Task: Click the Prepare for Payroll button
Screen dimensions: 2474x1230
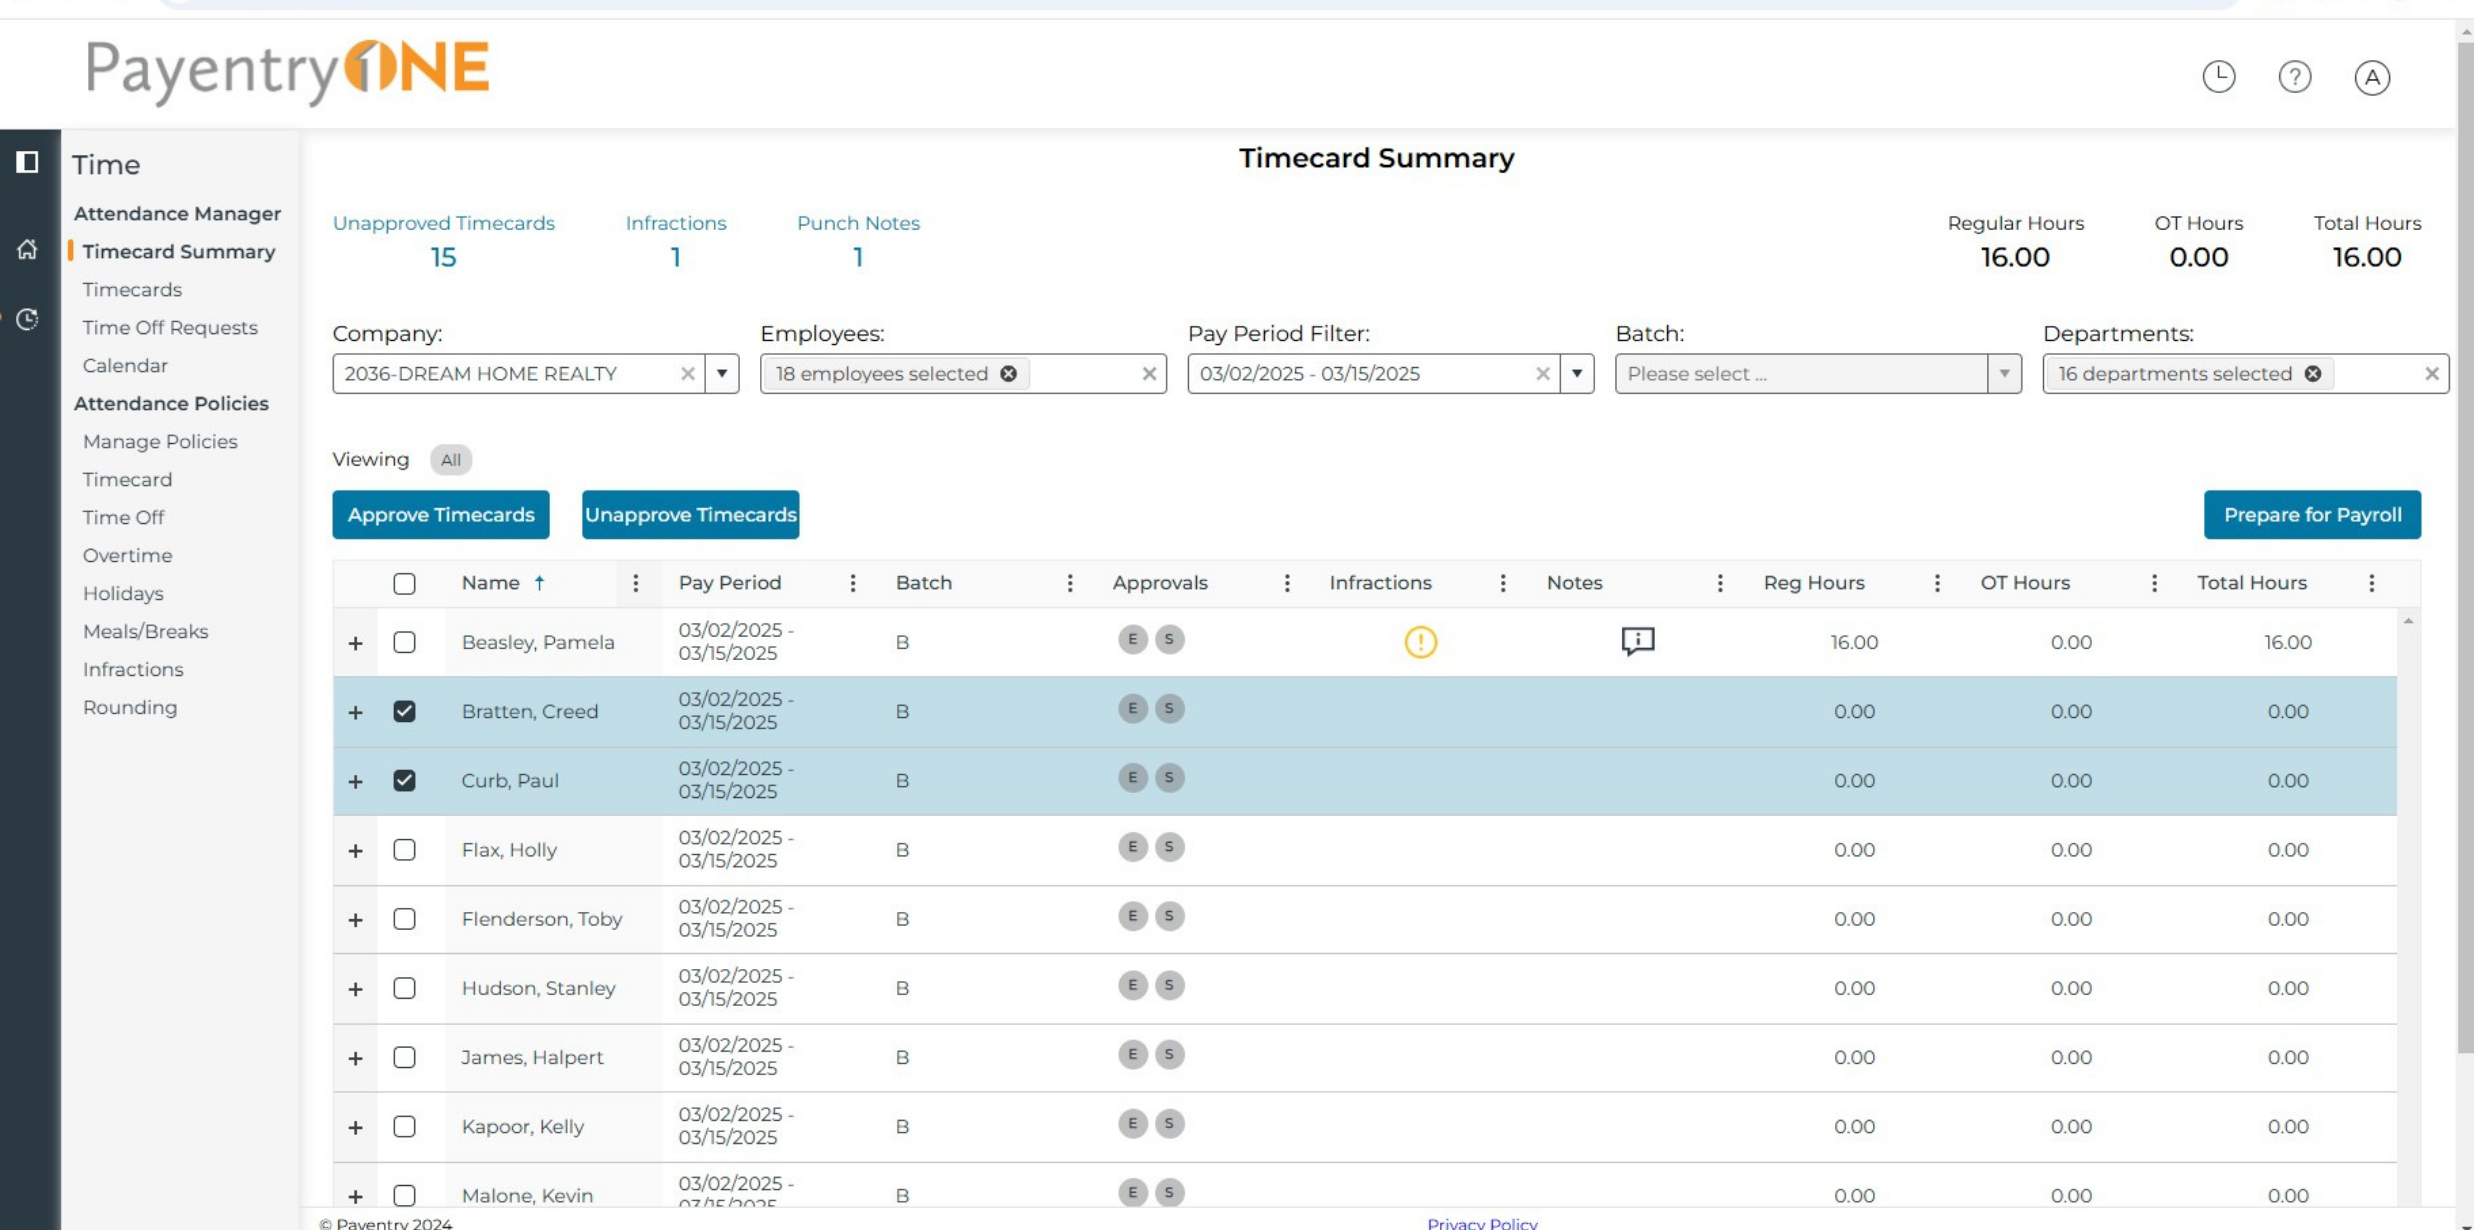Action: (2312, 515)
